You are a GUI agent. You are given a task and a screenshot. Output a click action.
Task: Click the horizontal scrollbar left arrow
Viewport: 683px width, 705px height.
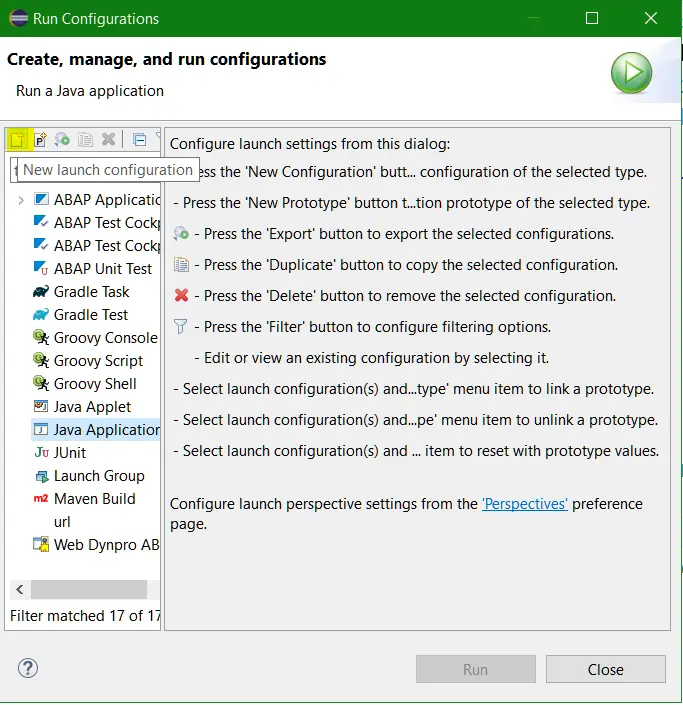click(20, 589)
